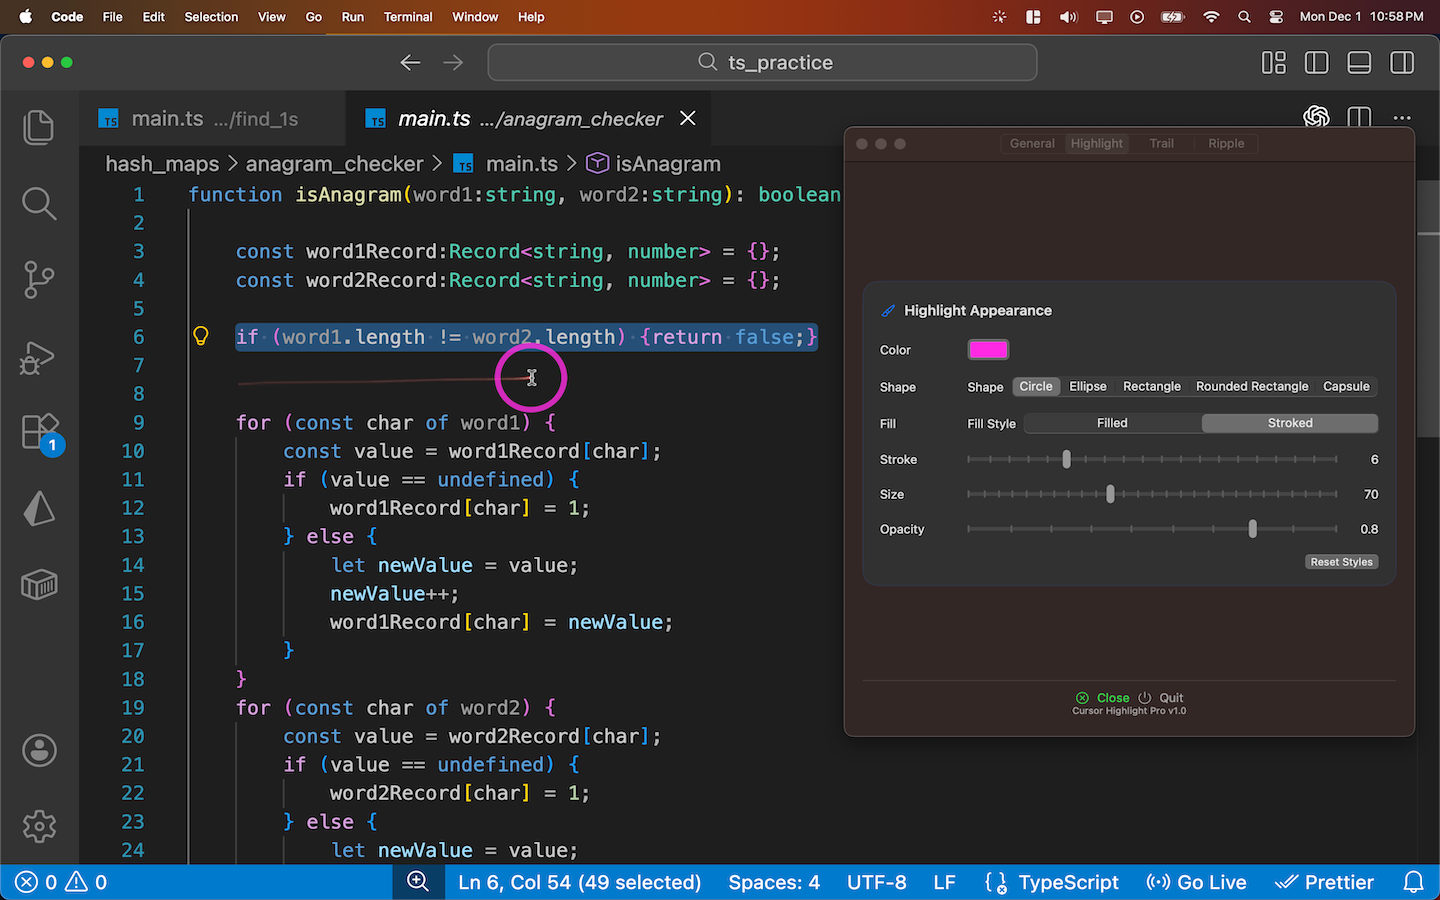
Task: Open the Search view in the activity bar
Action: [x=39, y=203]
